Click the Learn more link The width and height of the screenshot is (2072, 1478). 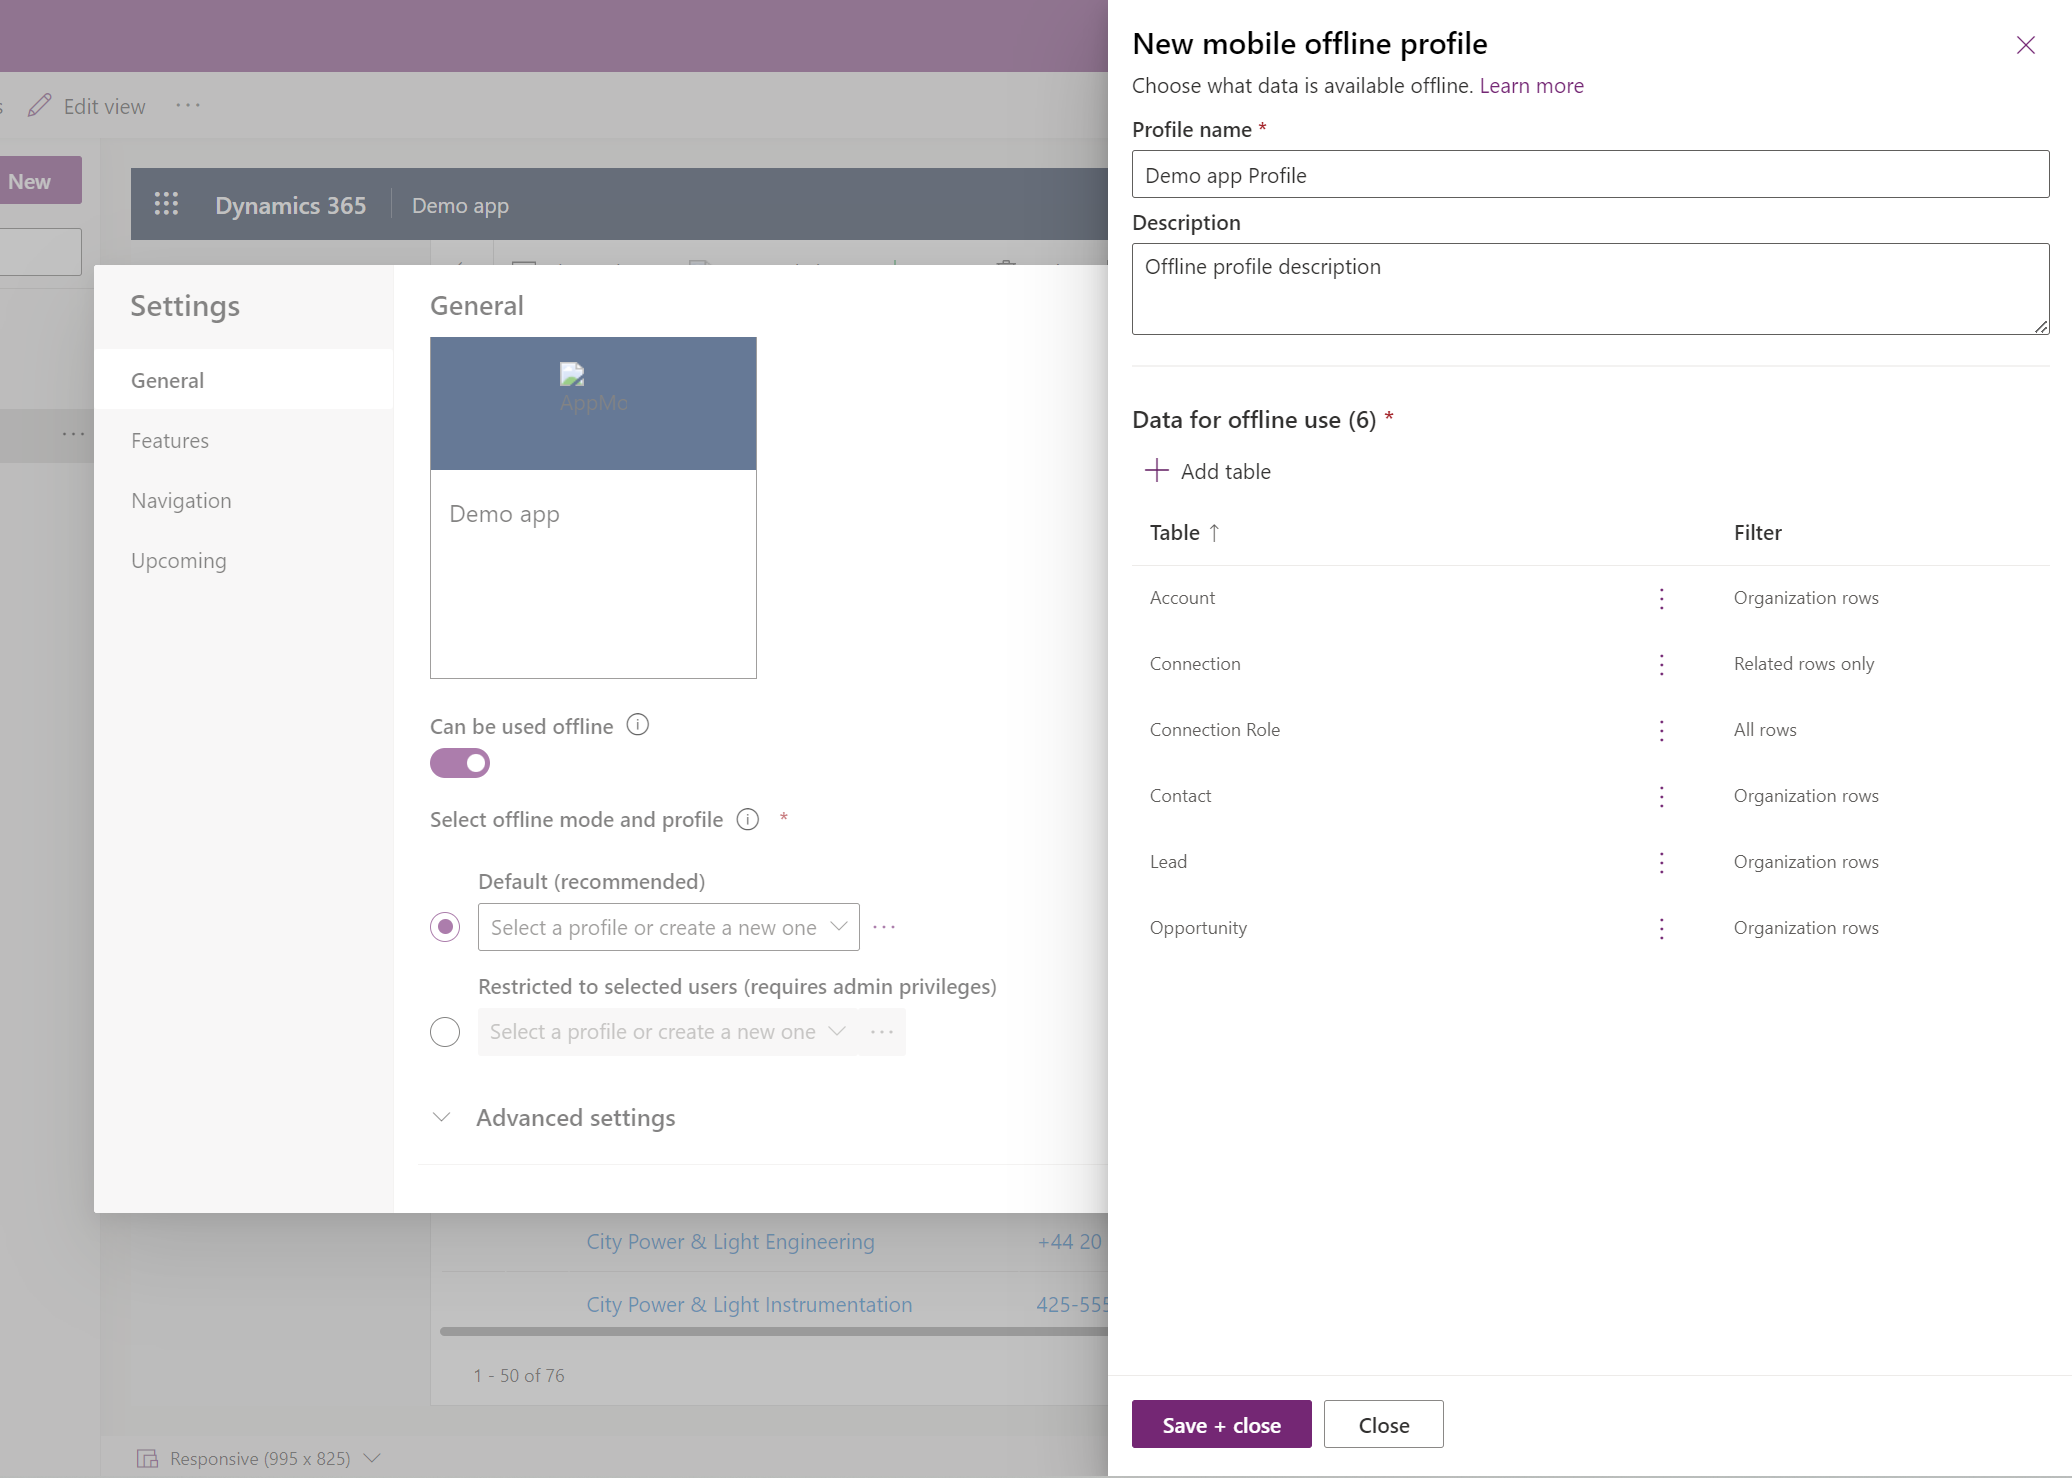coord(1528,83)
